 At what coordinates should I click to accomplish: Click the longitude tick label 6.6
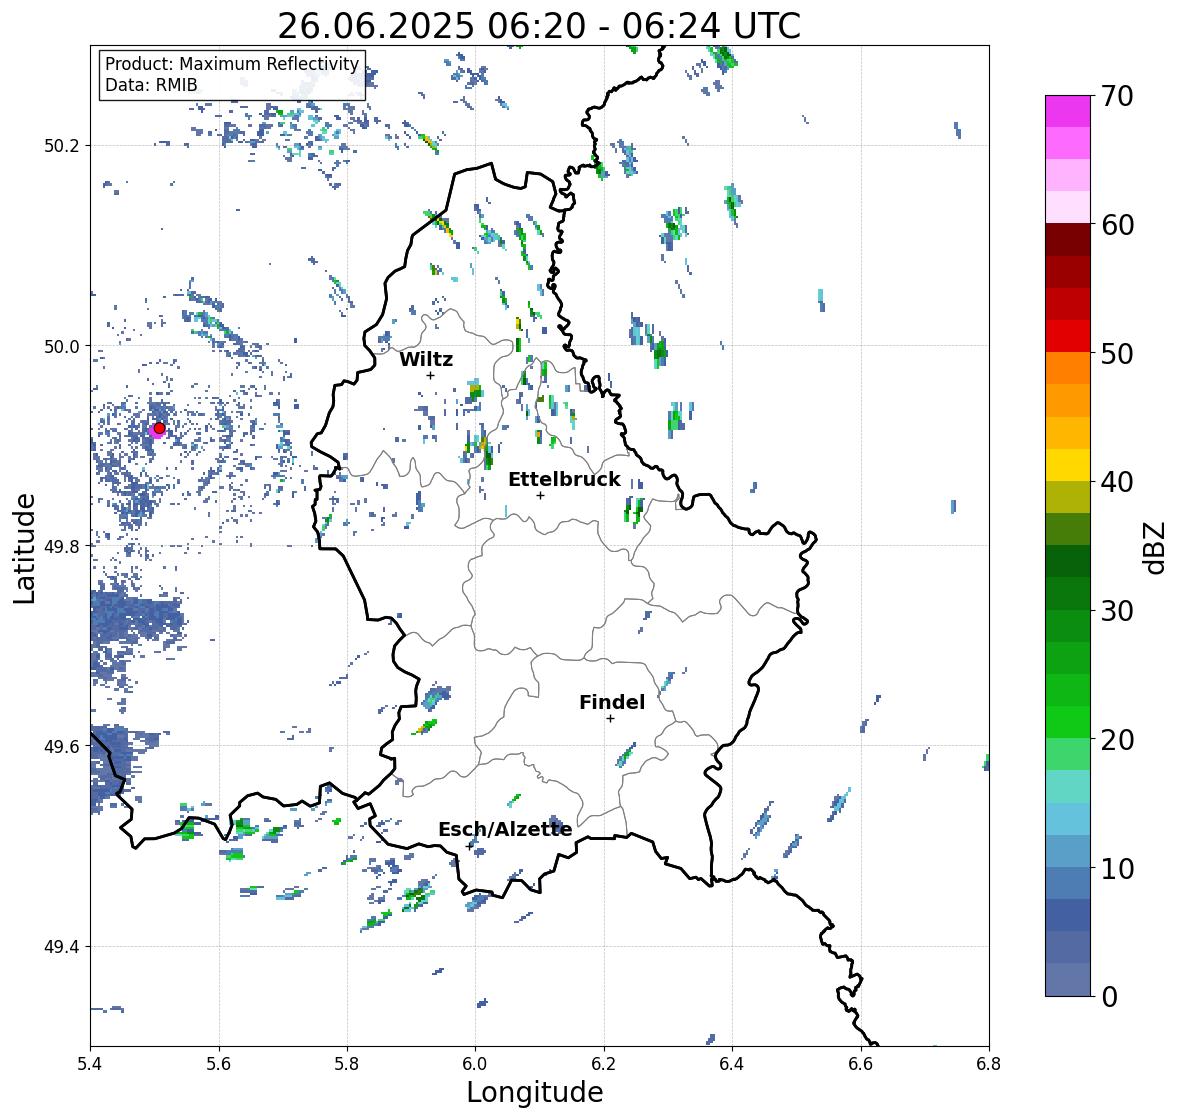860,1064
